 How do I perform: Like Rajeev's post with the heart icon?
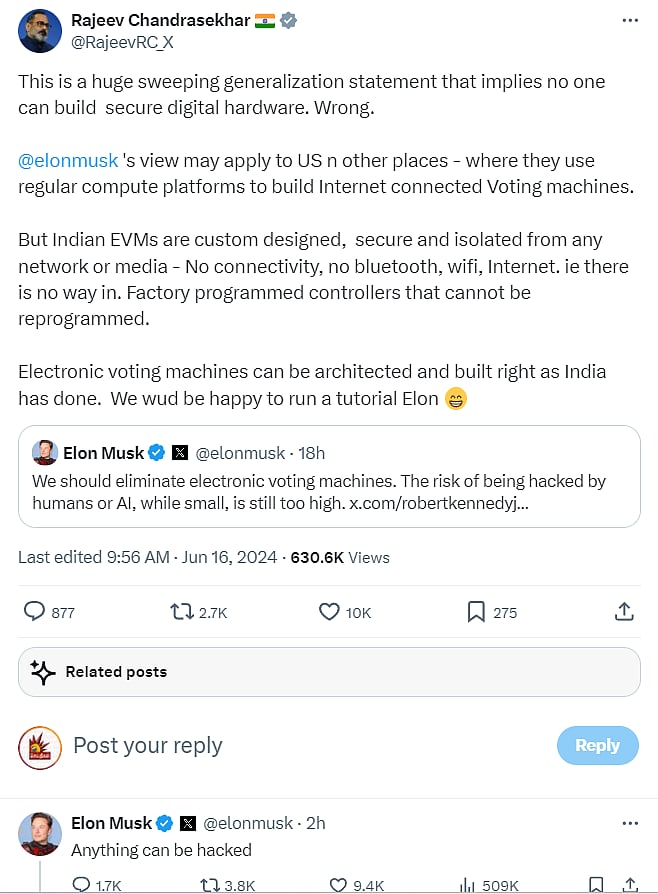328,611
